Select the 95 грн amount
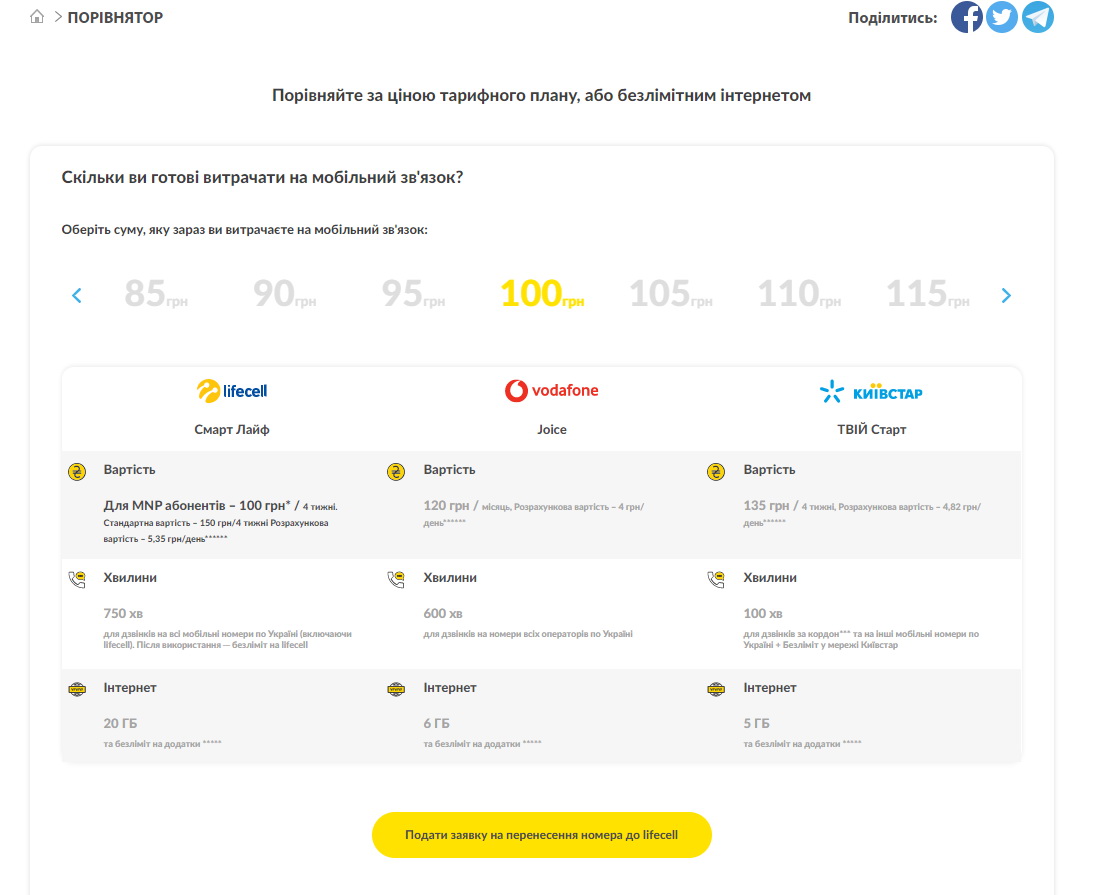The height and width of the screenshot is (895, 1094). pos(413,294)
